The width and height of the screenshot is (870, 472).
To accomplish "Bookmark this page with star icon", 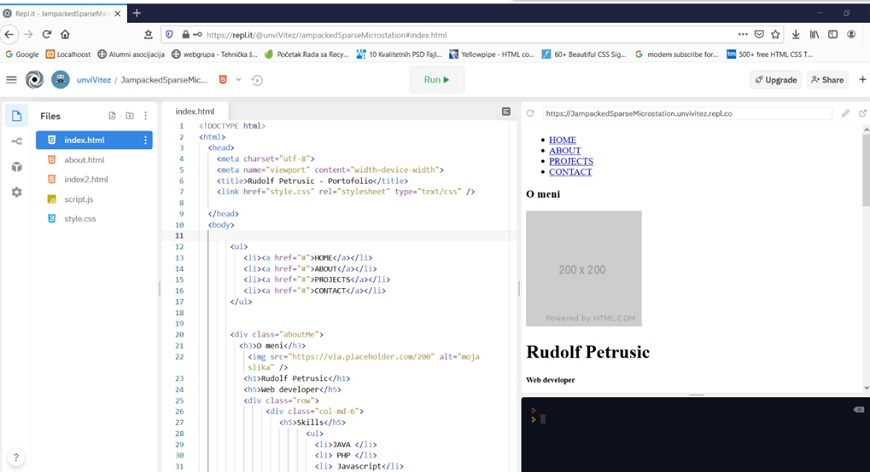I will point(775,34).
